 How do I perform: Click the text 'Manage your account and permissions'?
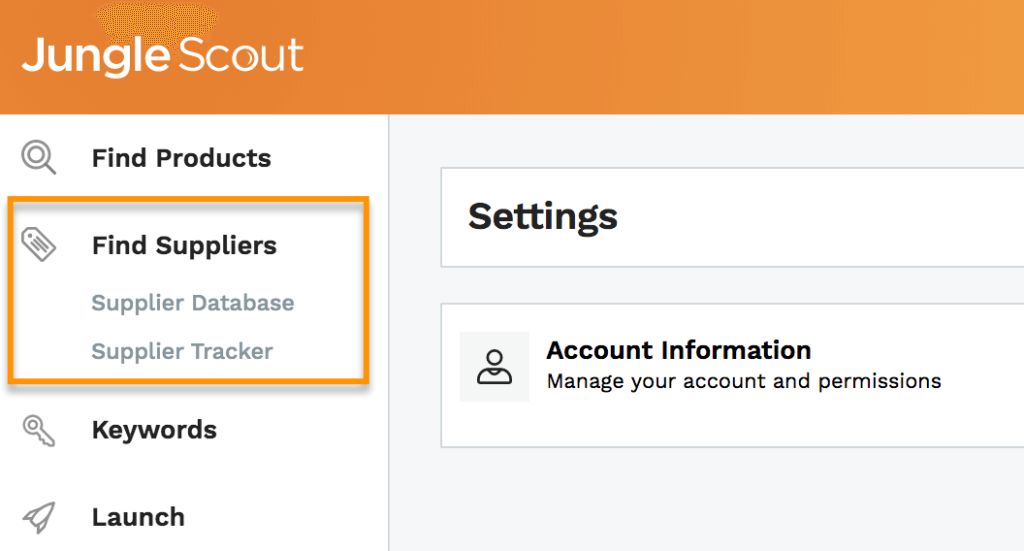point(744,381)
